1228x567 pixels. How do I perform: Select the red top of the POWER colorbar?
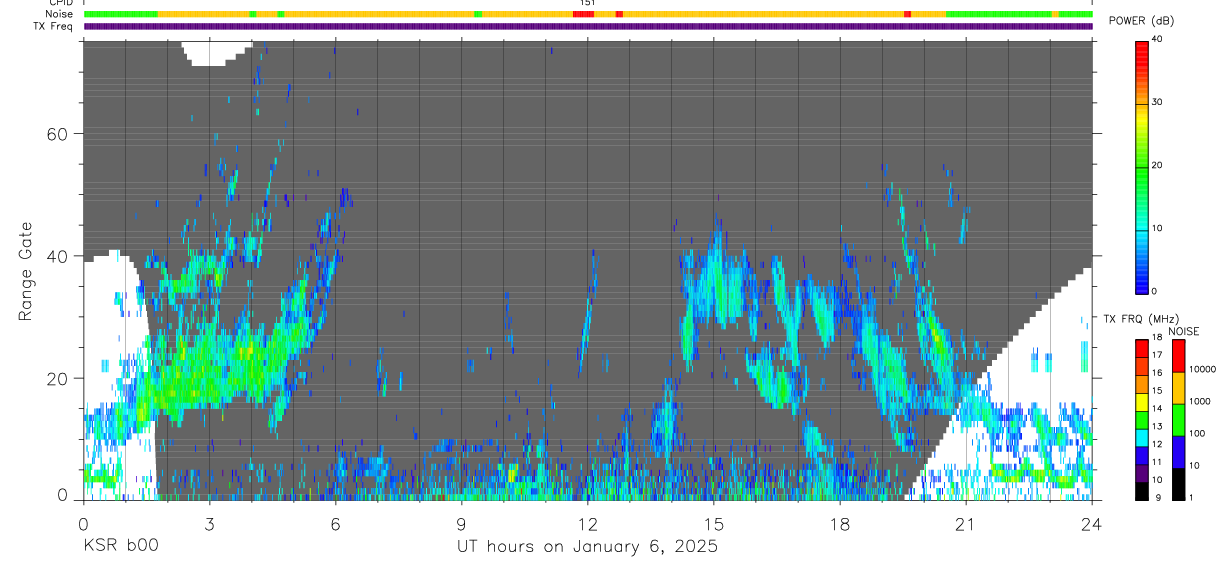click(x=1142, y=50)
